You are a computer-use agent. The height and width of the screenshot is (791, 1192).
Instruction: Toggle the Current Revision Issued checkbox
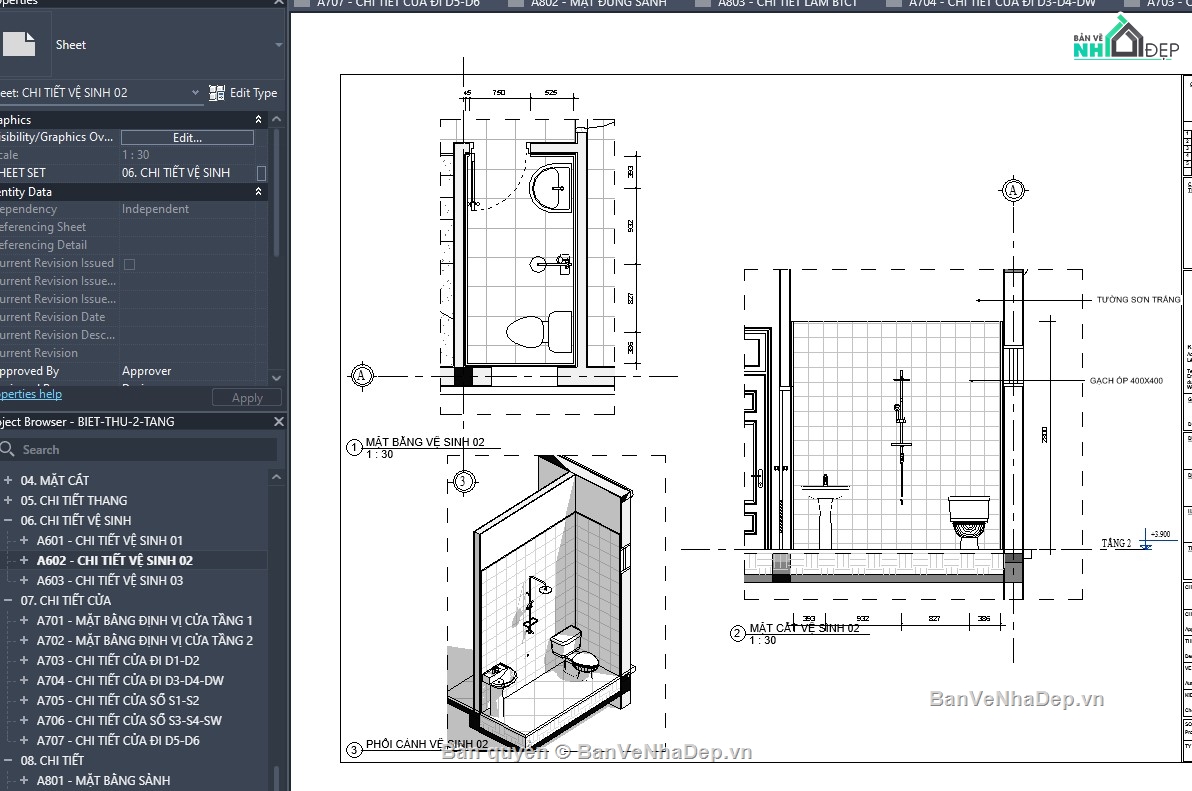pos(129,264)
